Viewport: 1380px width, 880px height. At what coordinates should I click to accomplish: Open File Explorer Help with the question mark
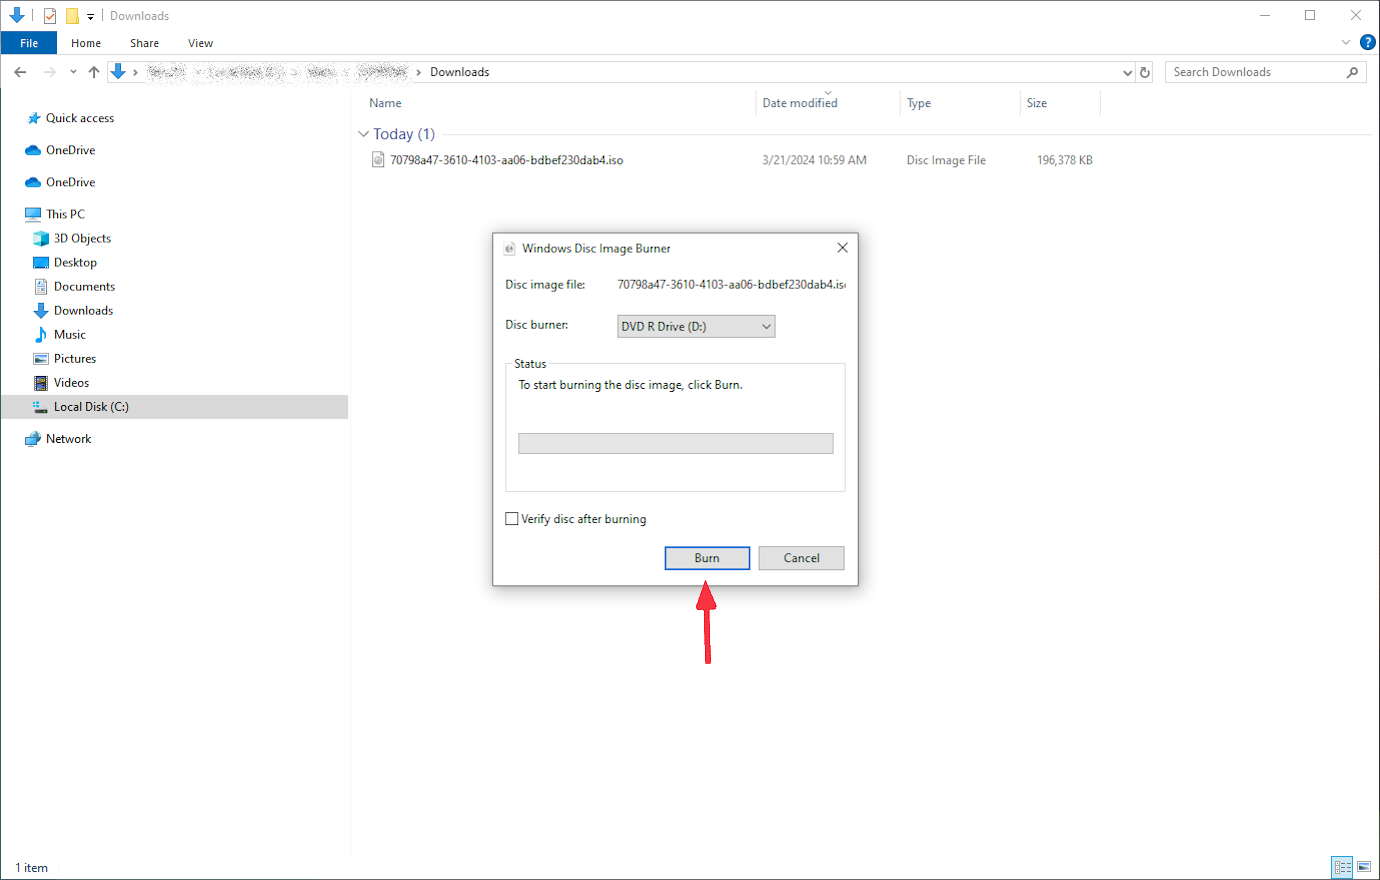pos(1368,42)
